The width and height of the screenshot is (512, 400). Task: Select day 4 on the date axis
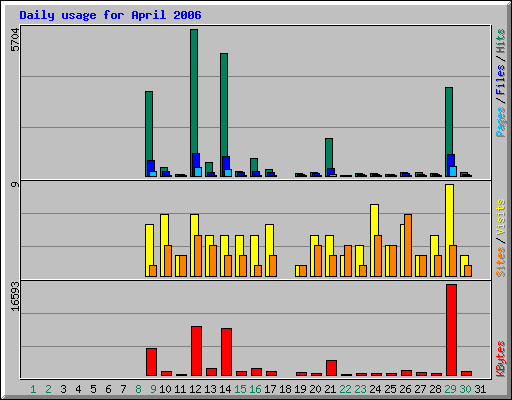pos(78,389)
